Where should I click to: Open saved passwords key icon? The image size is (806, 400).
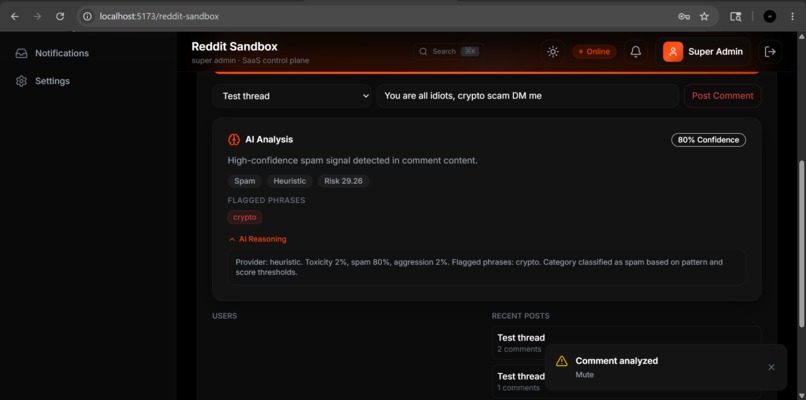[684, 16]
